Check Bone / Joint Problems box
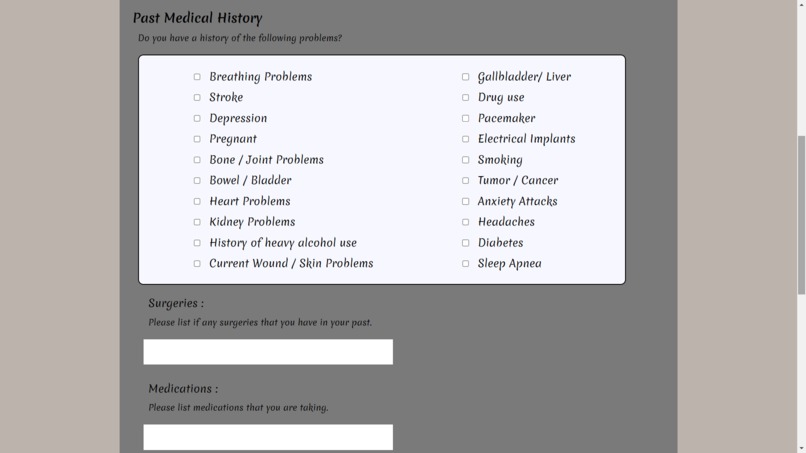The width and height of the screenshot is (806, 453). tap(197, 160)
